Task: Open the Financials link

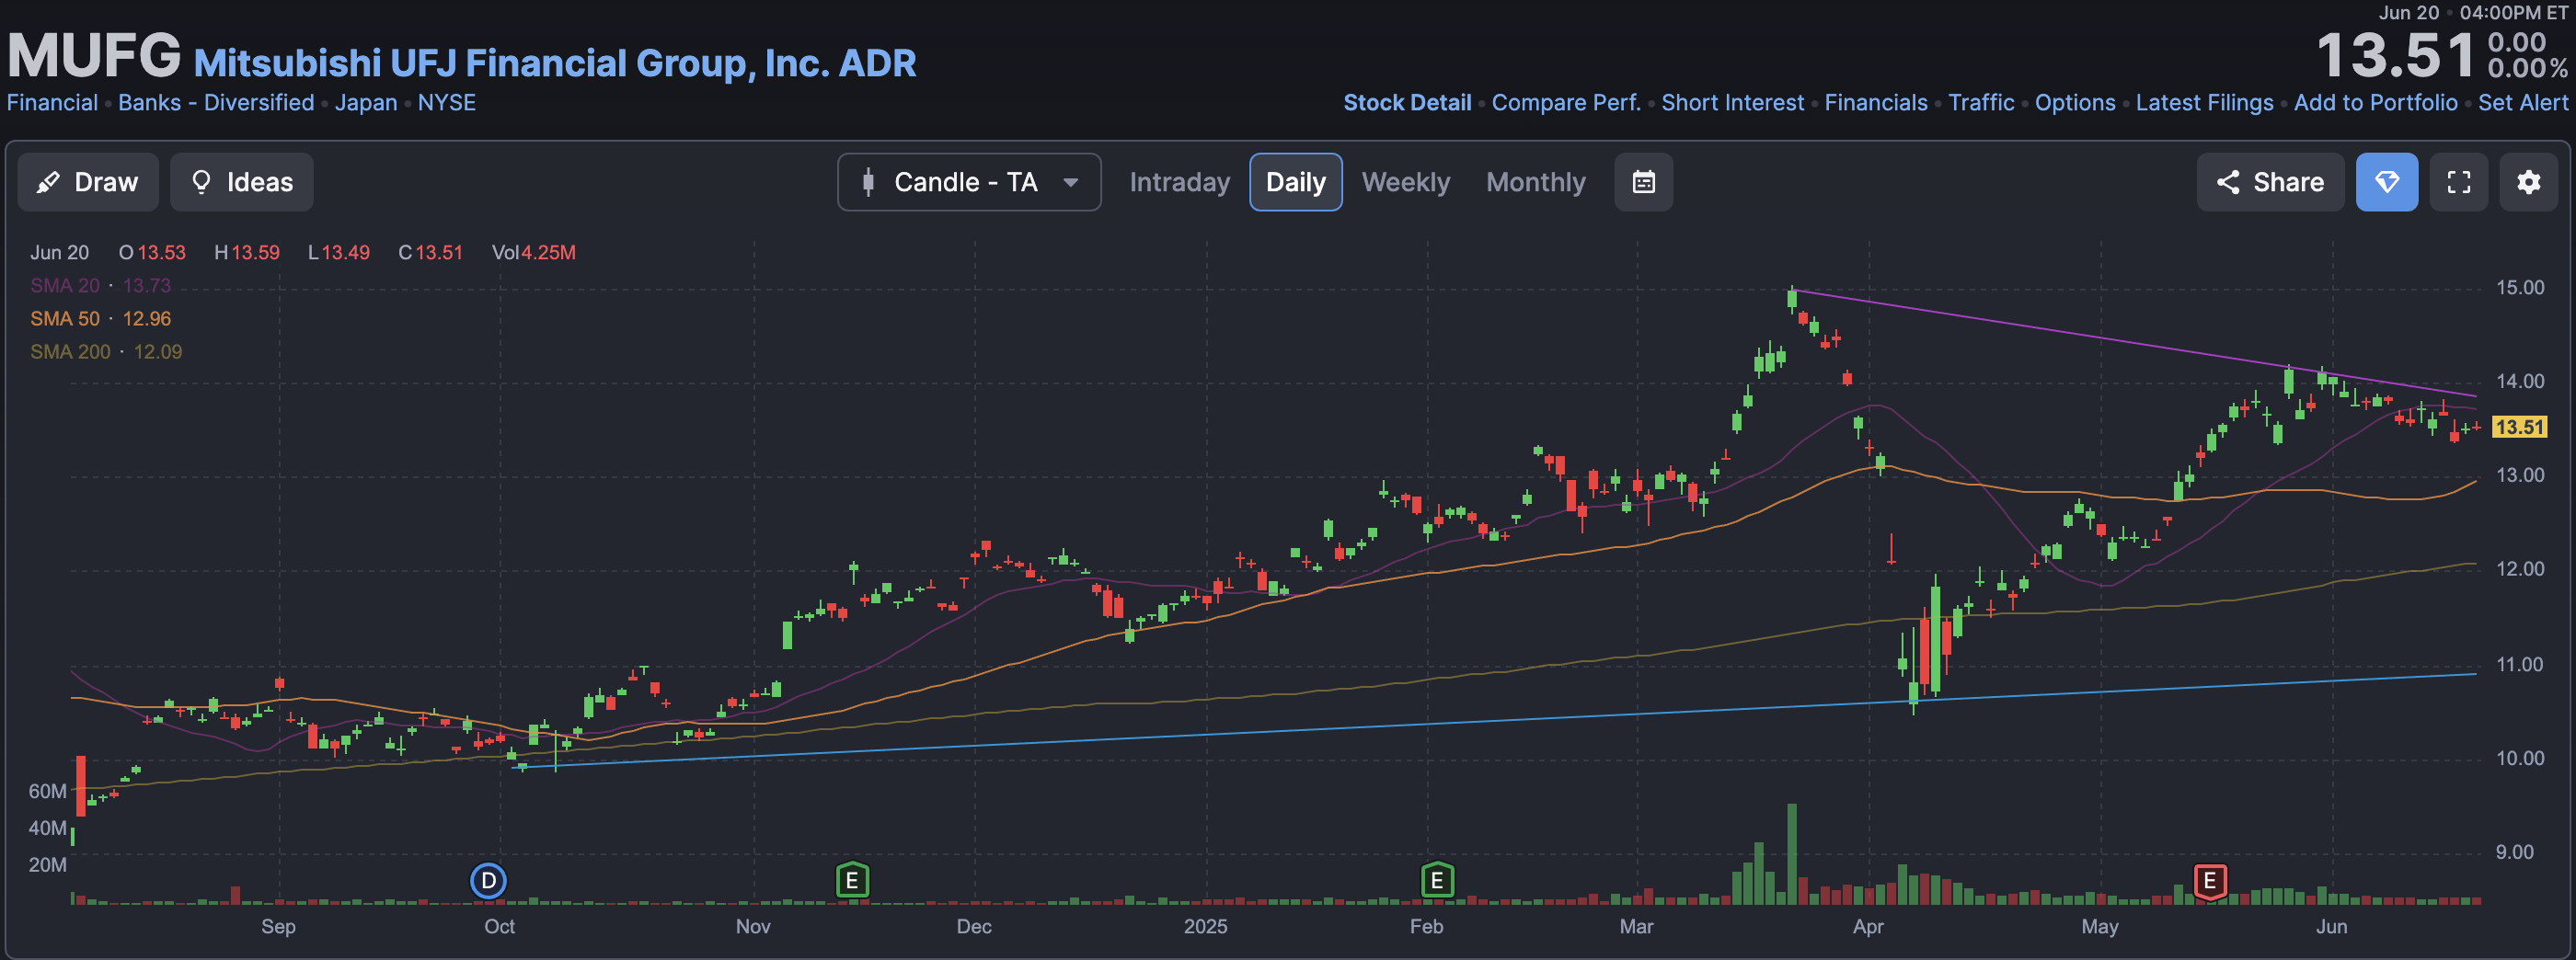Action: click(x=1876, y=103)
